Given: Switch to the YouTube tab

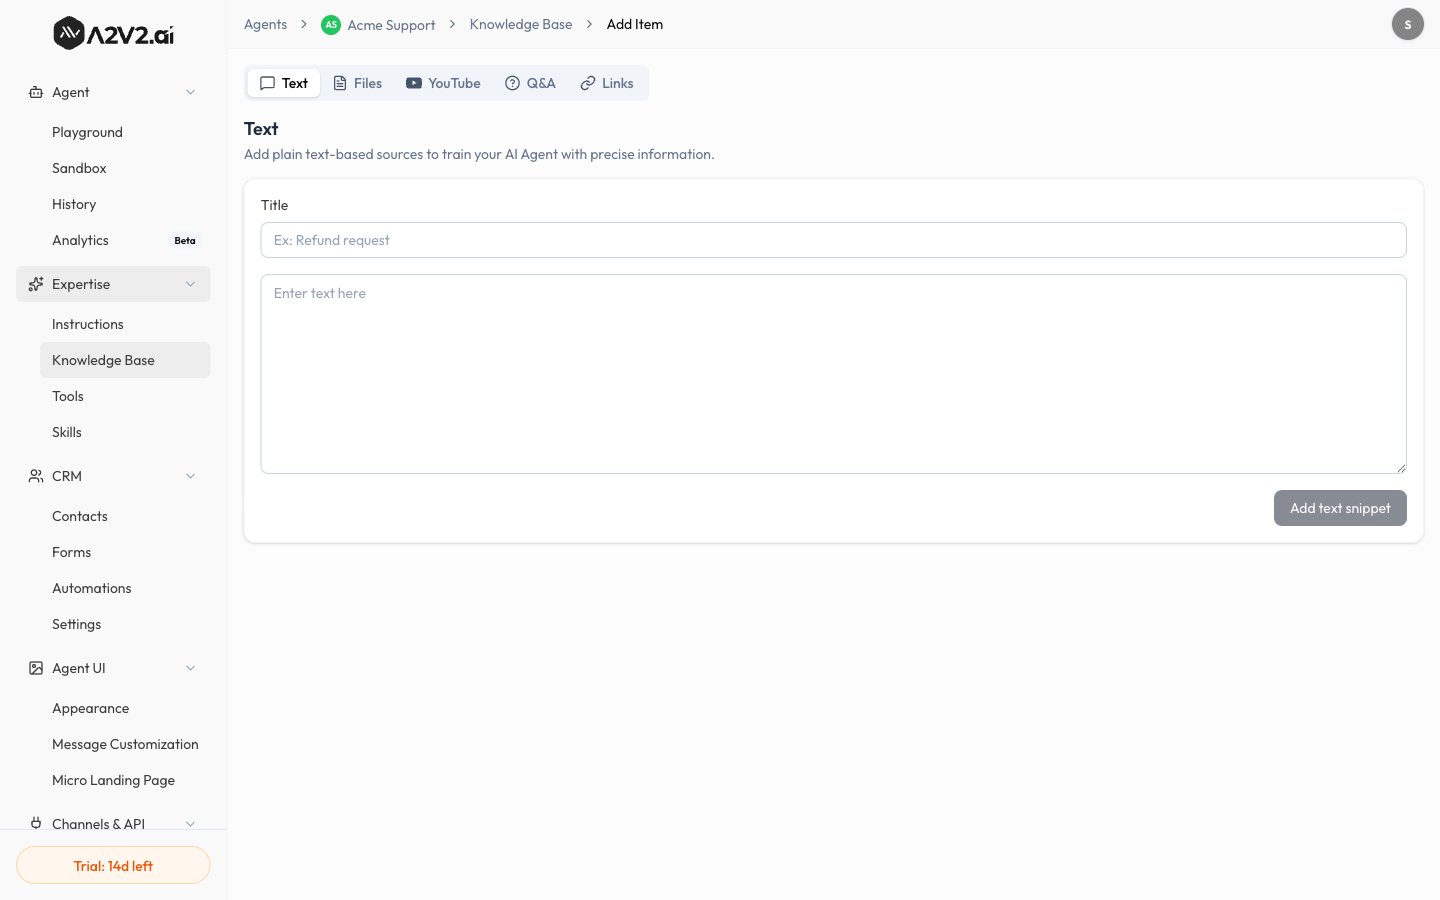Looking at the screenshot, I should [443, 83].
